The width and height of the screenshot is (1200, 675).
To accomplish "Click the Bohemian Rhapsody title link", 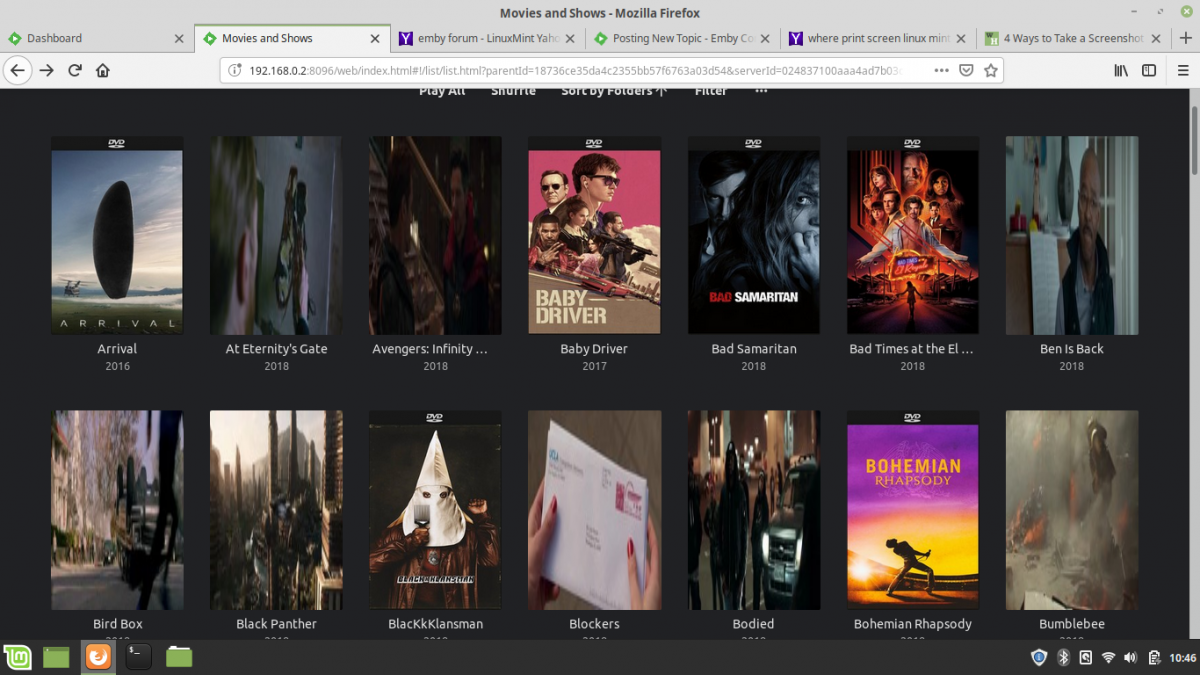I will (x=913, y=624).
